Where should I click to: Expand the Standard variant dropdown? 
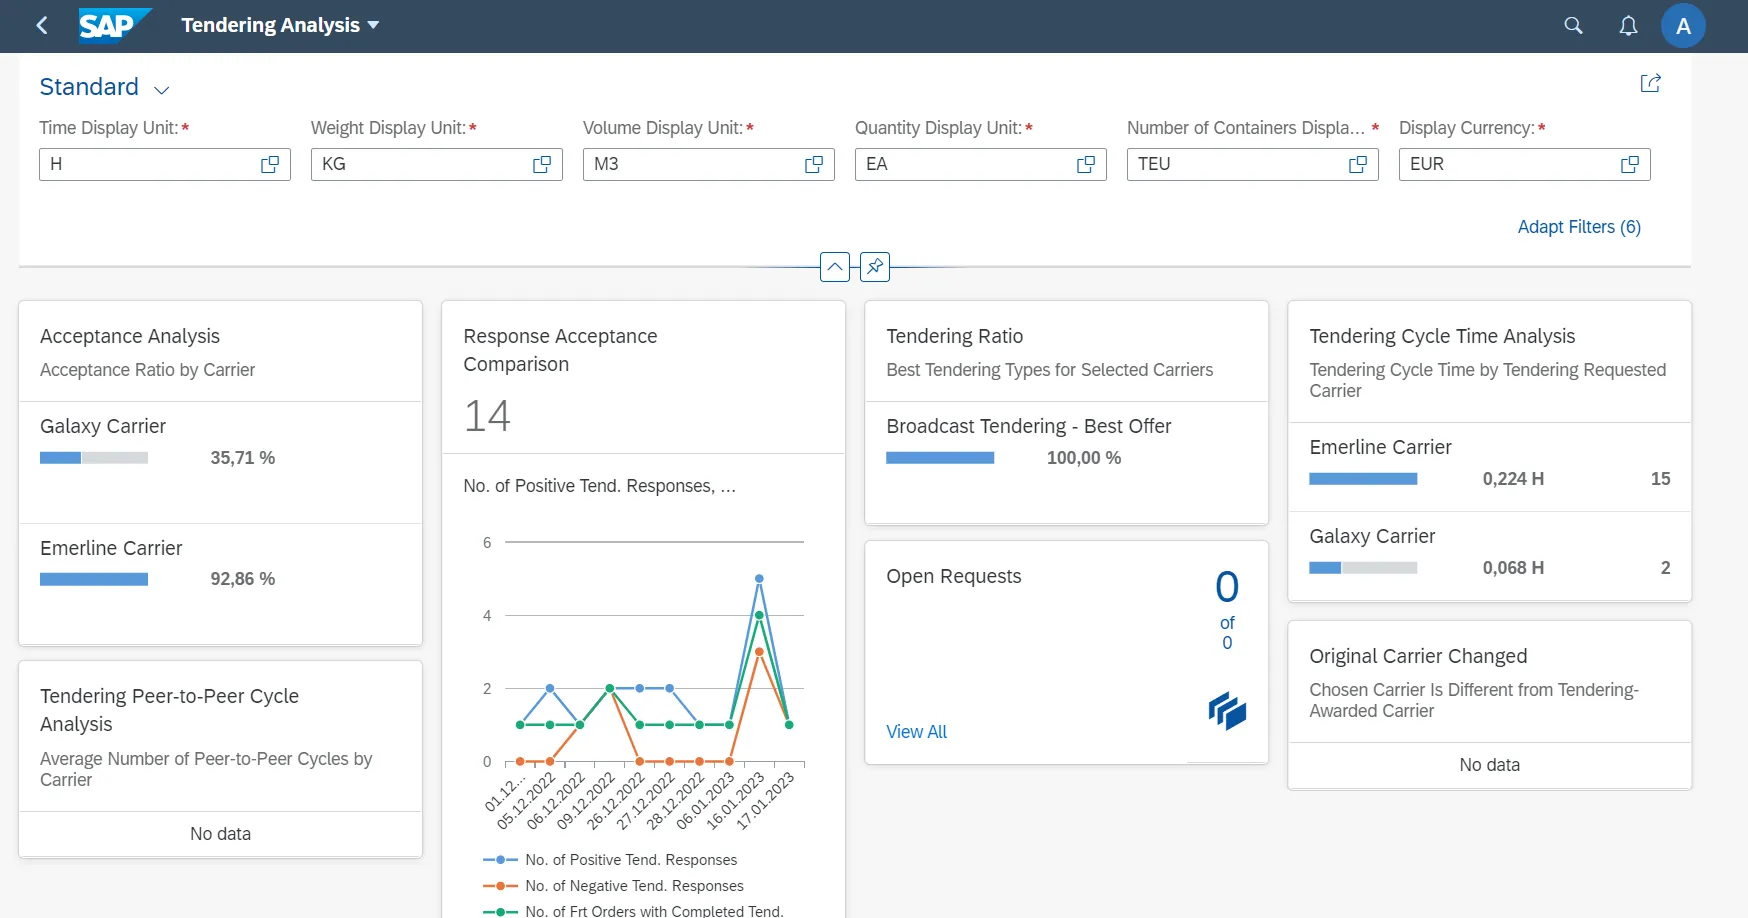click(x=162, y=89)
